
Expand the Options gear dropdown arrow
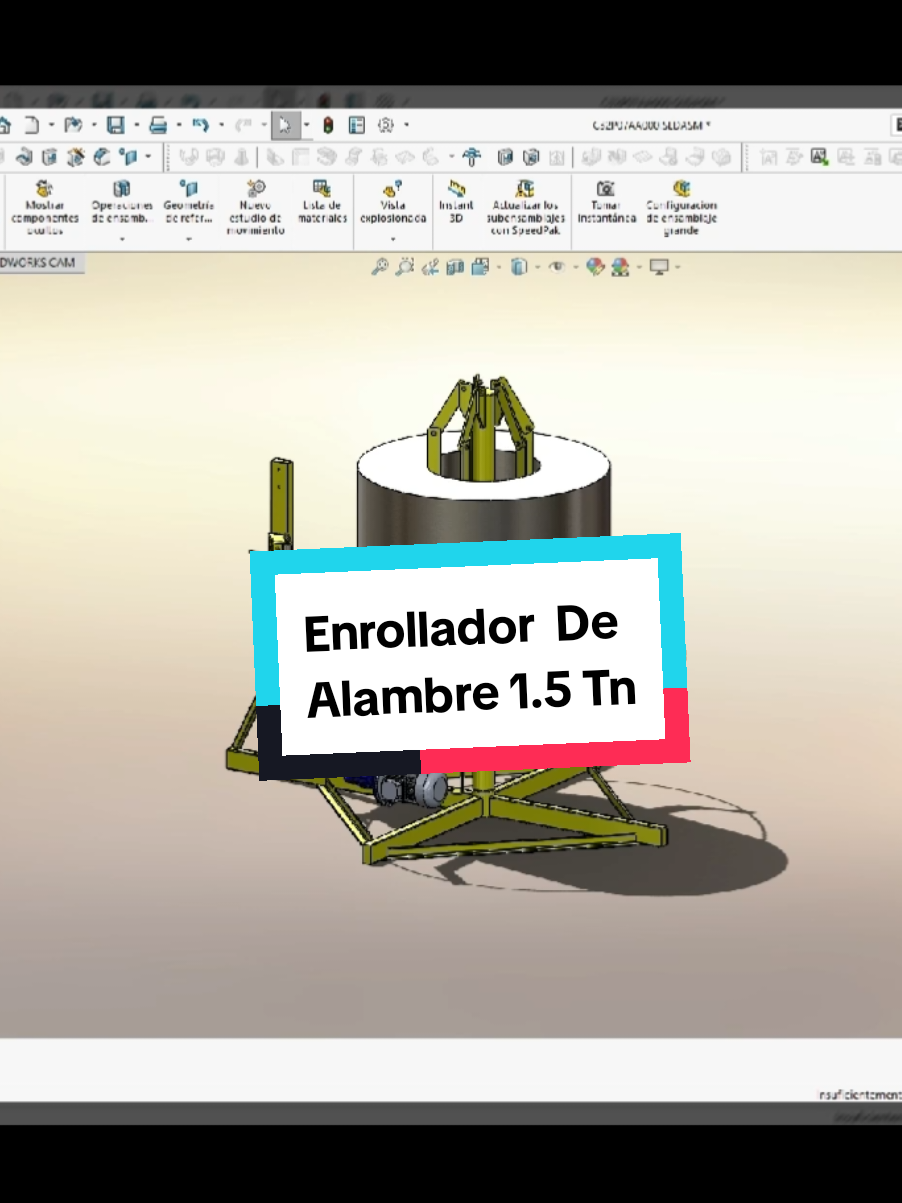click(406, 126)
